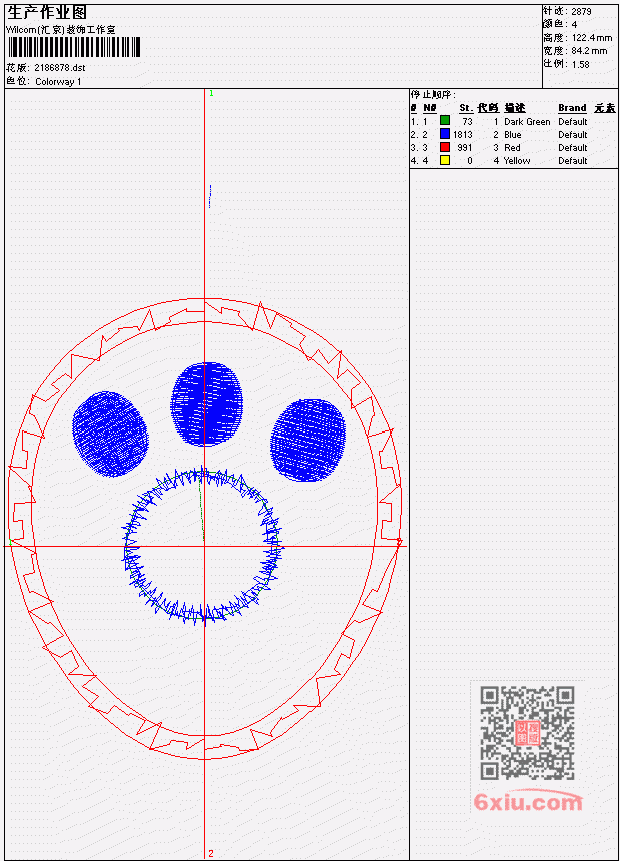
Task: Click 'Default' brand in the Blue row
Action: [573, 135]
